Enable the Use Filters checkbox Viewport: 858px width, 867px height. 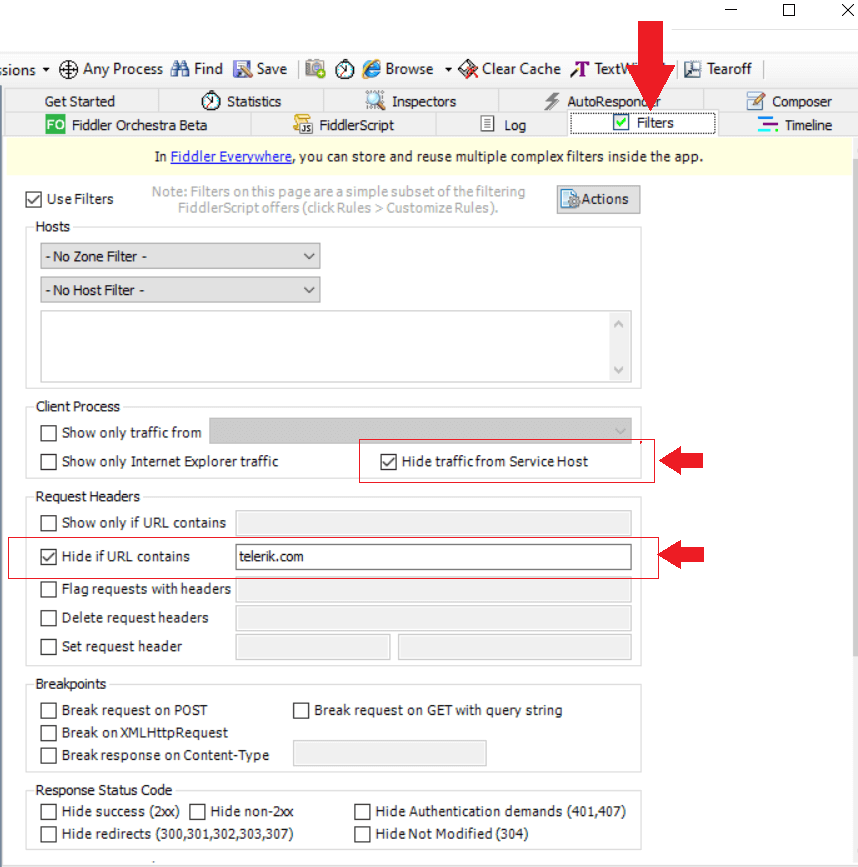(33, 199)
